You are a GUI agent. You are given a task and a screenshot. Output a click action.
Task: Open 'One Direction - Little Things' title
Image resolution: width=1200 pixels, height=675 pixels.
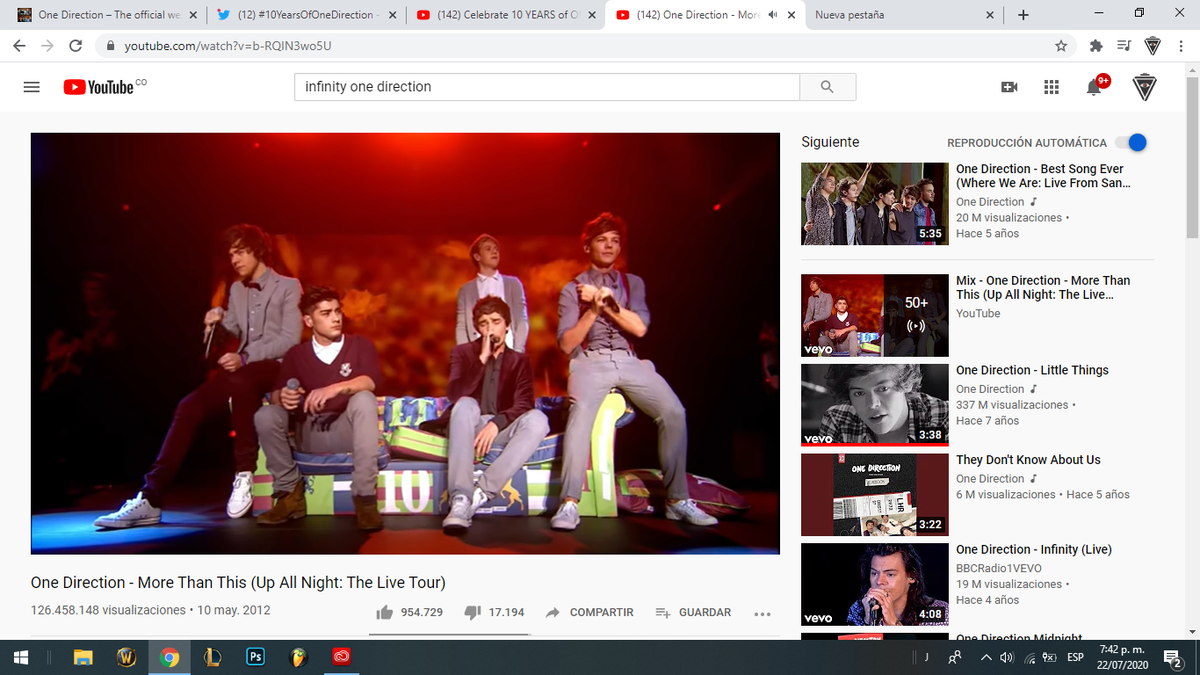tap(1032, 370)
